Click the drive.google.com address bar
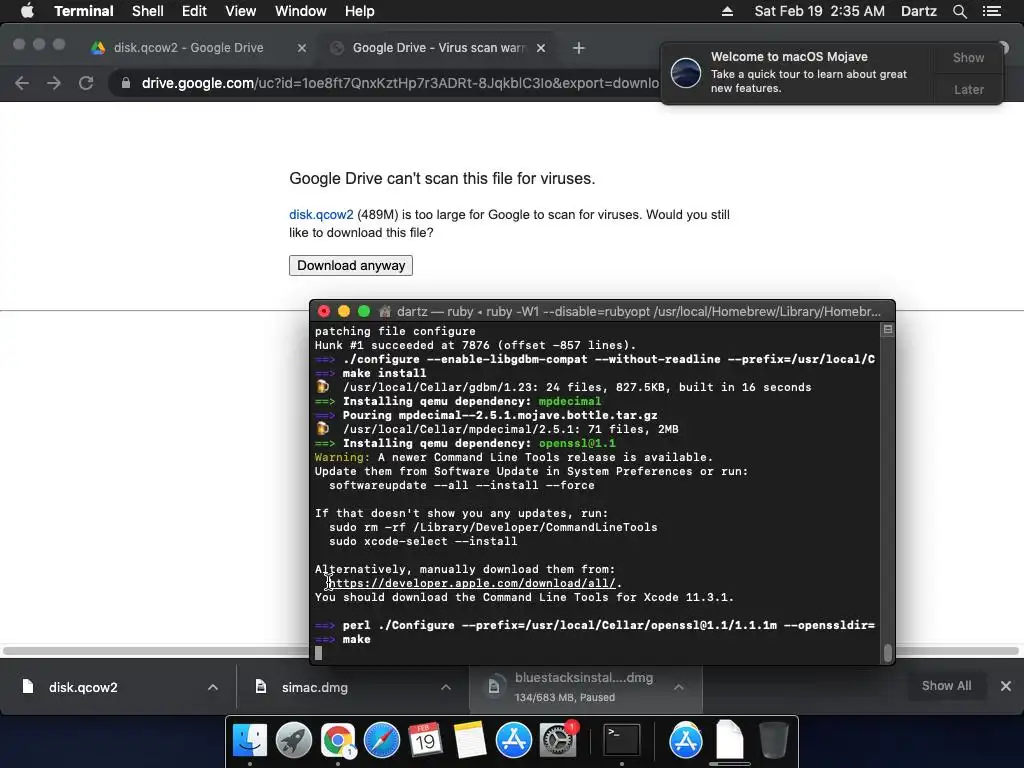Screen dimensions: 1024x768 click(400, 83)
